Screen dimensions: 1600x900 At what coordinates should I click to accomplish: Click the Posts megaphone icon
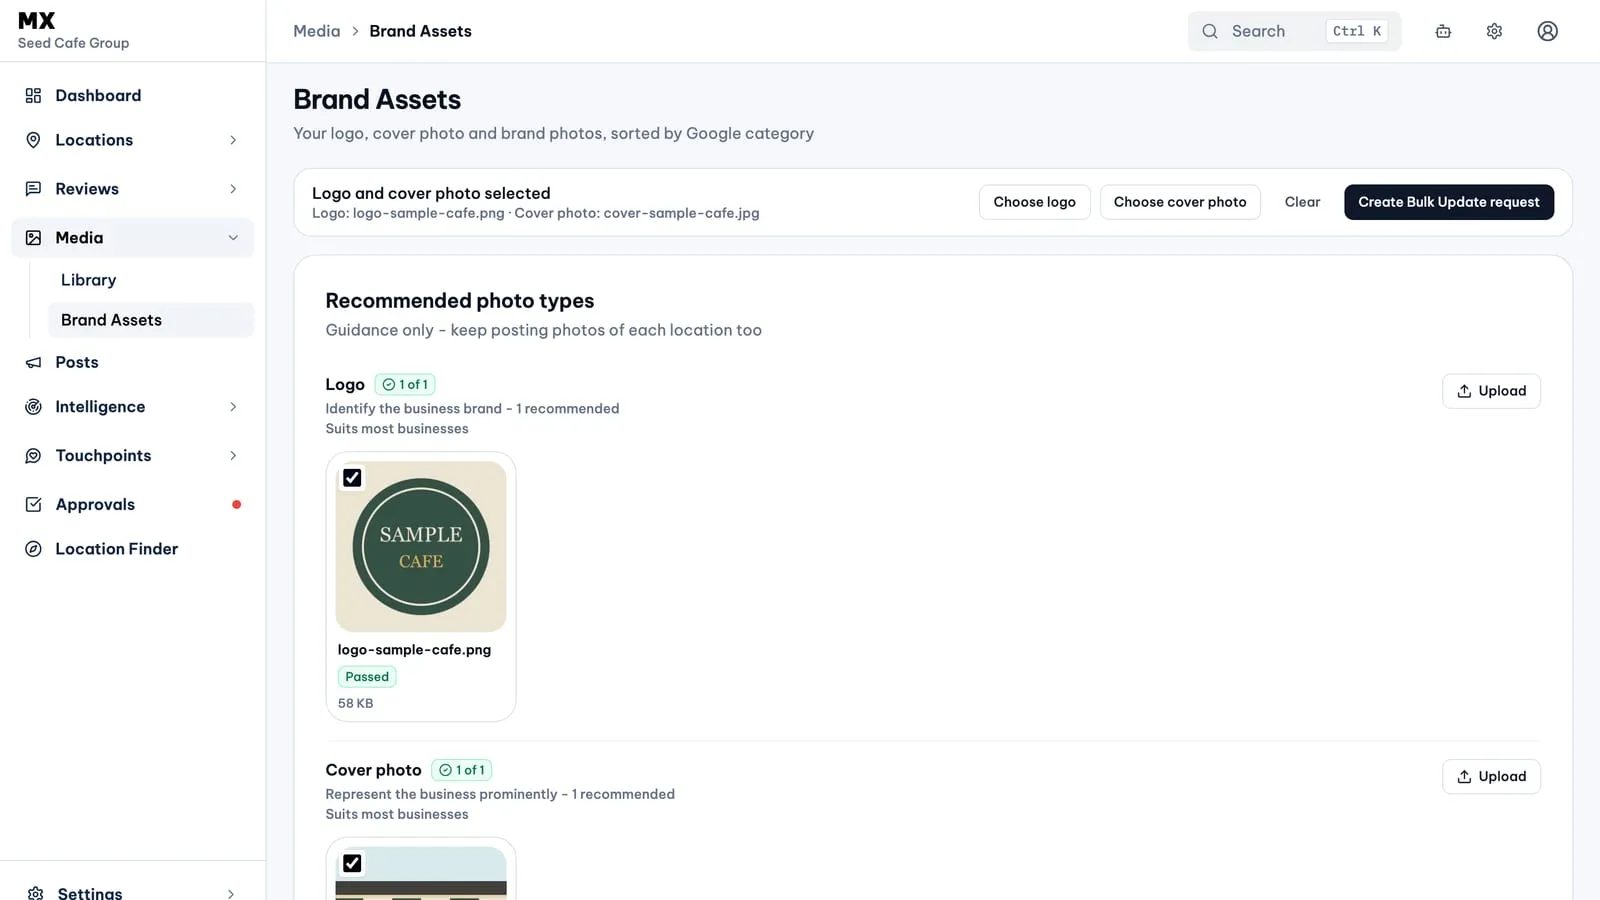tap(33, 362)
